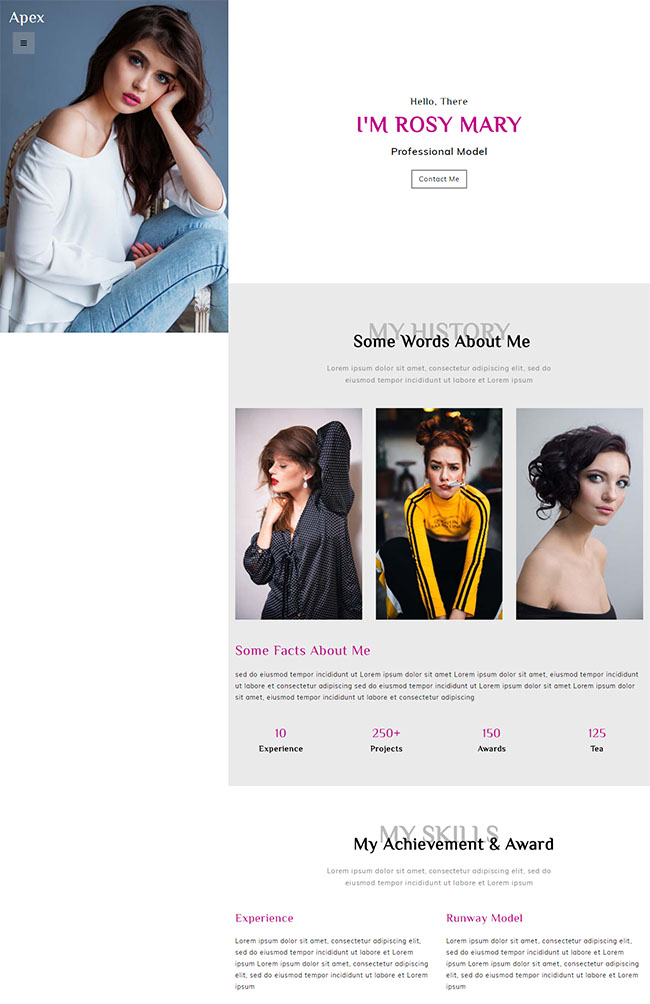Open the photo of woman in polka-dot blouse
The height and width of the screenshot is (1004, 650).
pyautogui.click(x=298, y=514)
